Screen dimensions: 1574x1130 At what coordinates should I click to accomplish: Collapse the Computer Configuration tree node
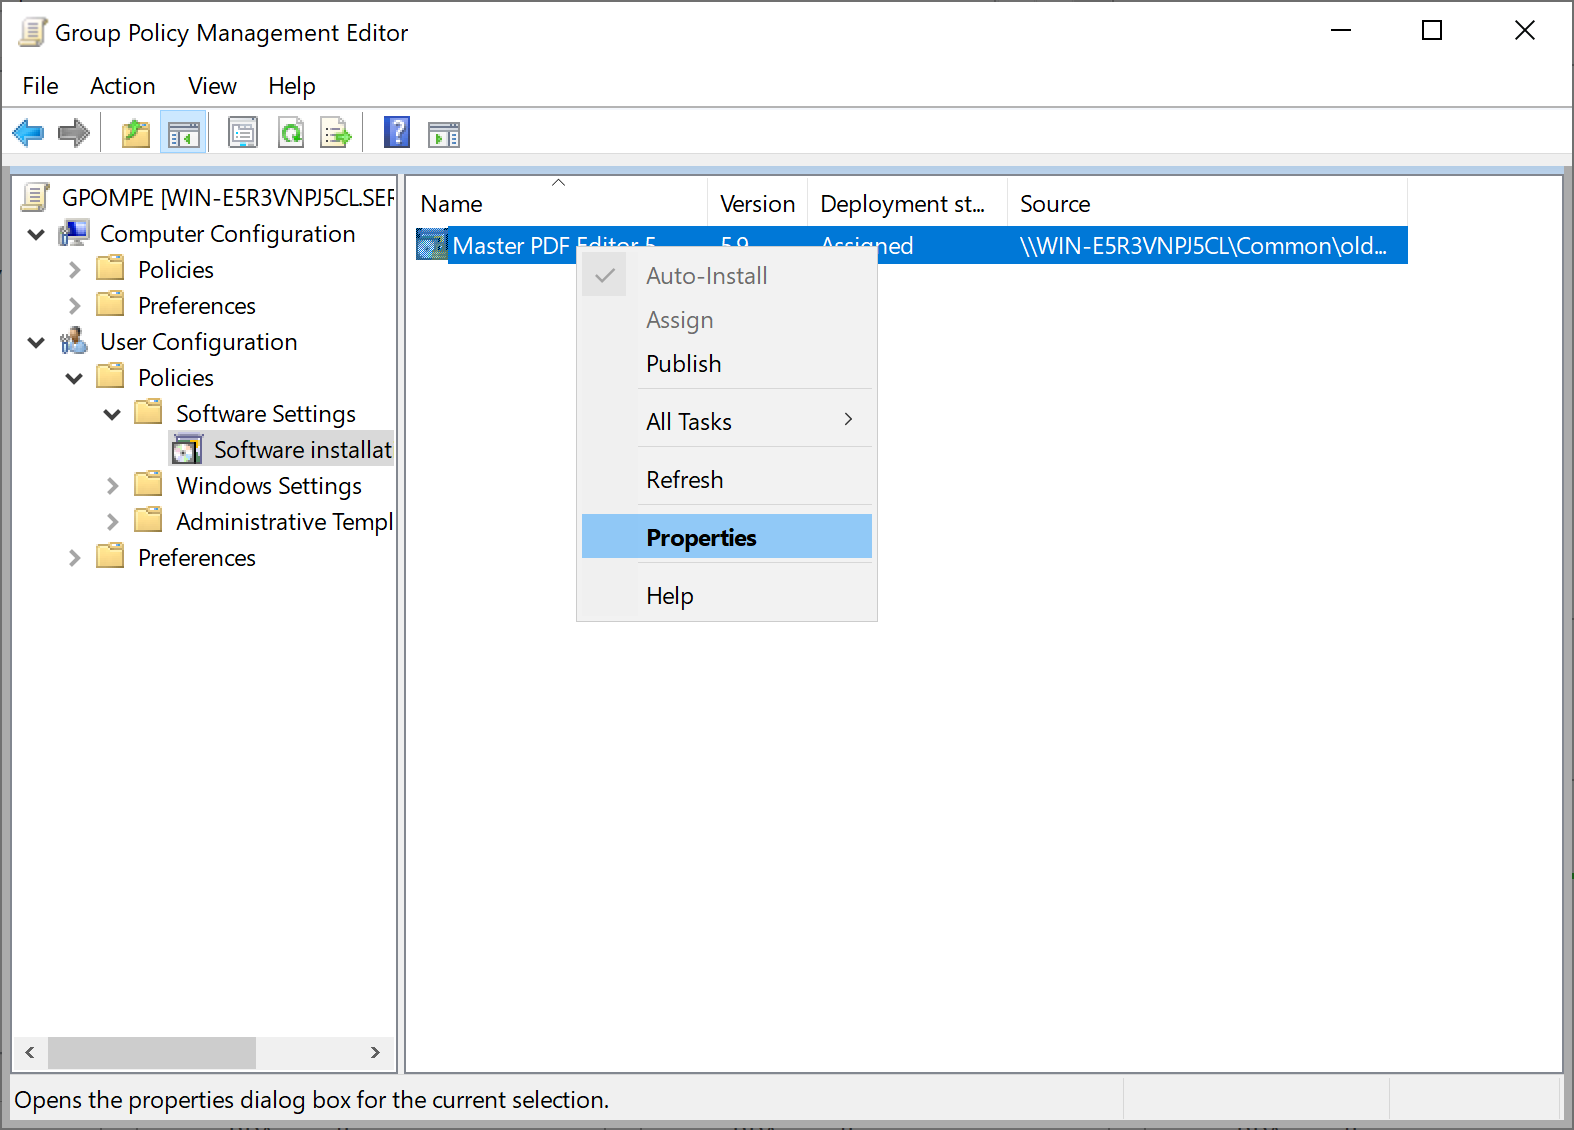point(37,235)
